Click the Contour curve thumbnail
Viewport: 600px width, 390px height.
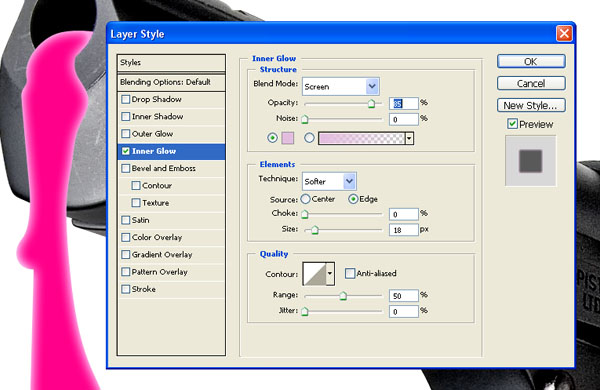tap(314, 274)
